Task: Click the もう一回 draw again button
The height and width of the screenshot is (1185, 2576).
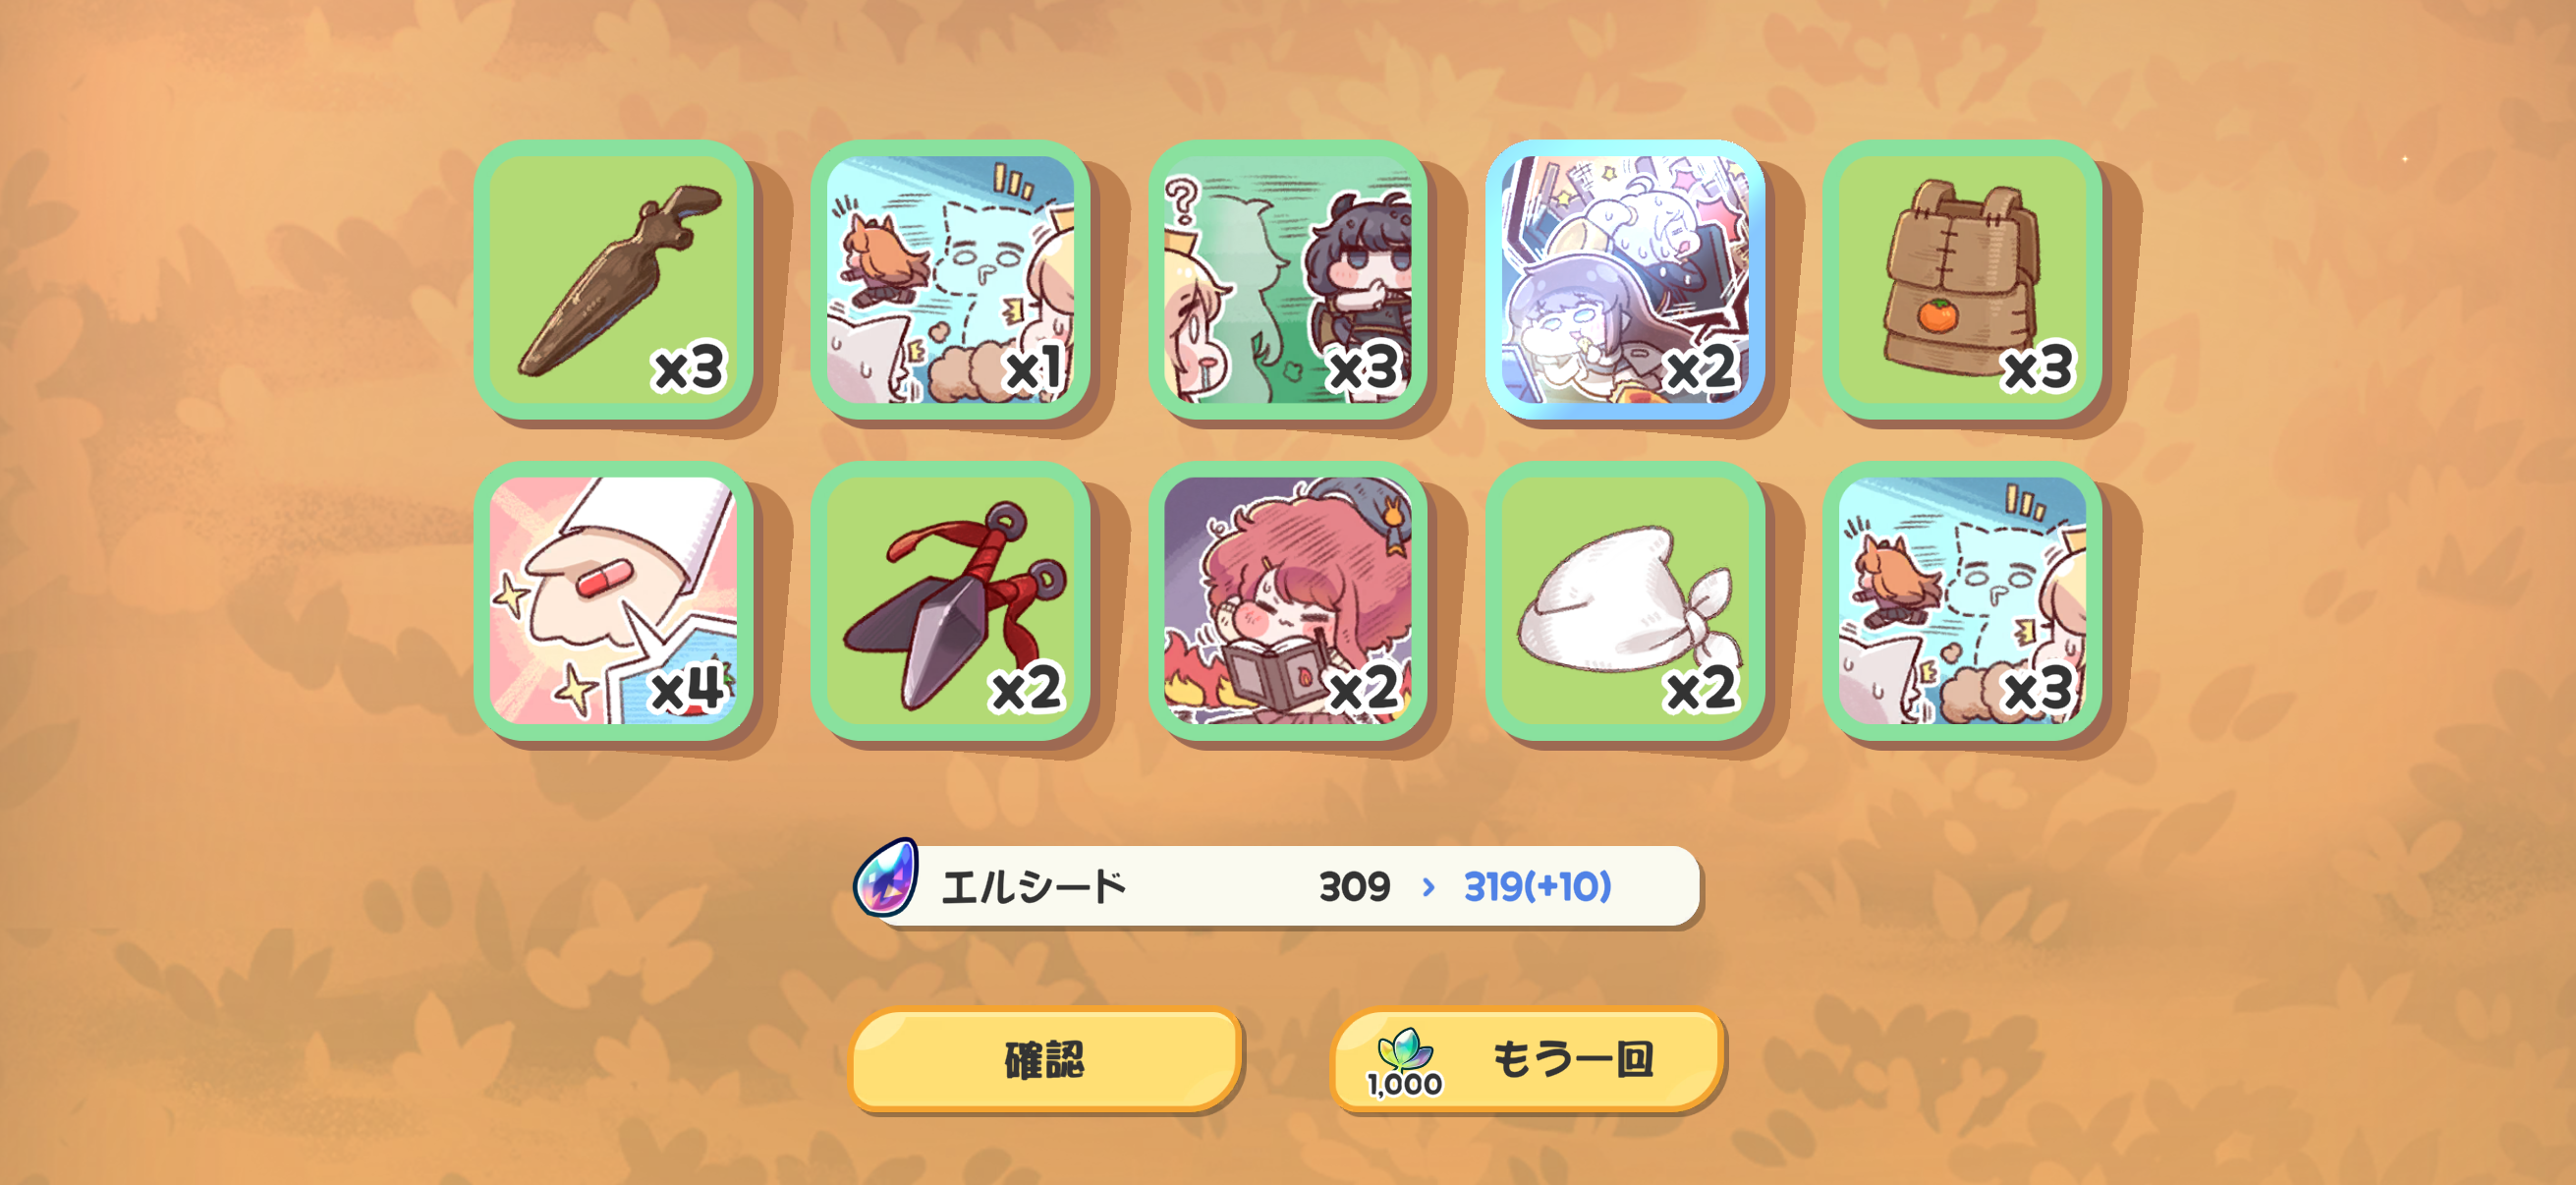Action: (1527, 1060)
